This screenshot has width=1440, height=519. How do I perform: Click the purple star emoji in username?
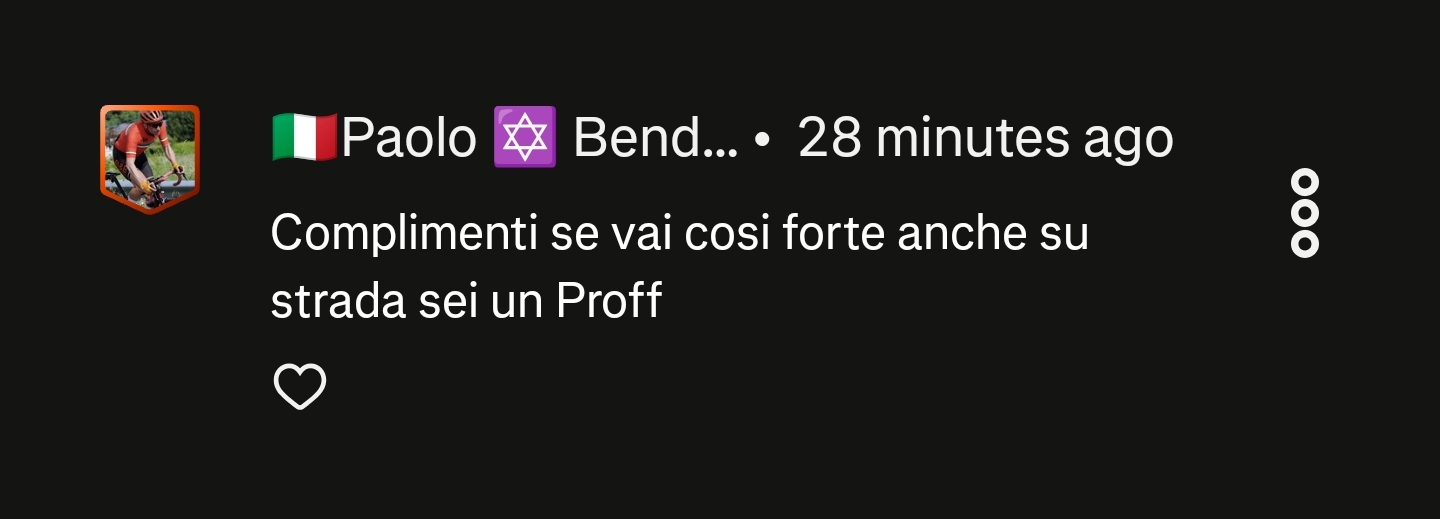[x=524, y=139]
